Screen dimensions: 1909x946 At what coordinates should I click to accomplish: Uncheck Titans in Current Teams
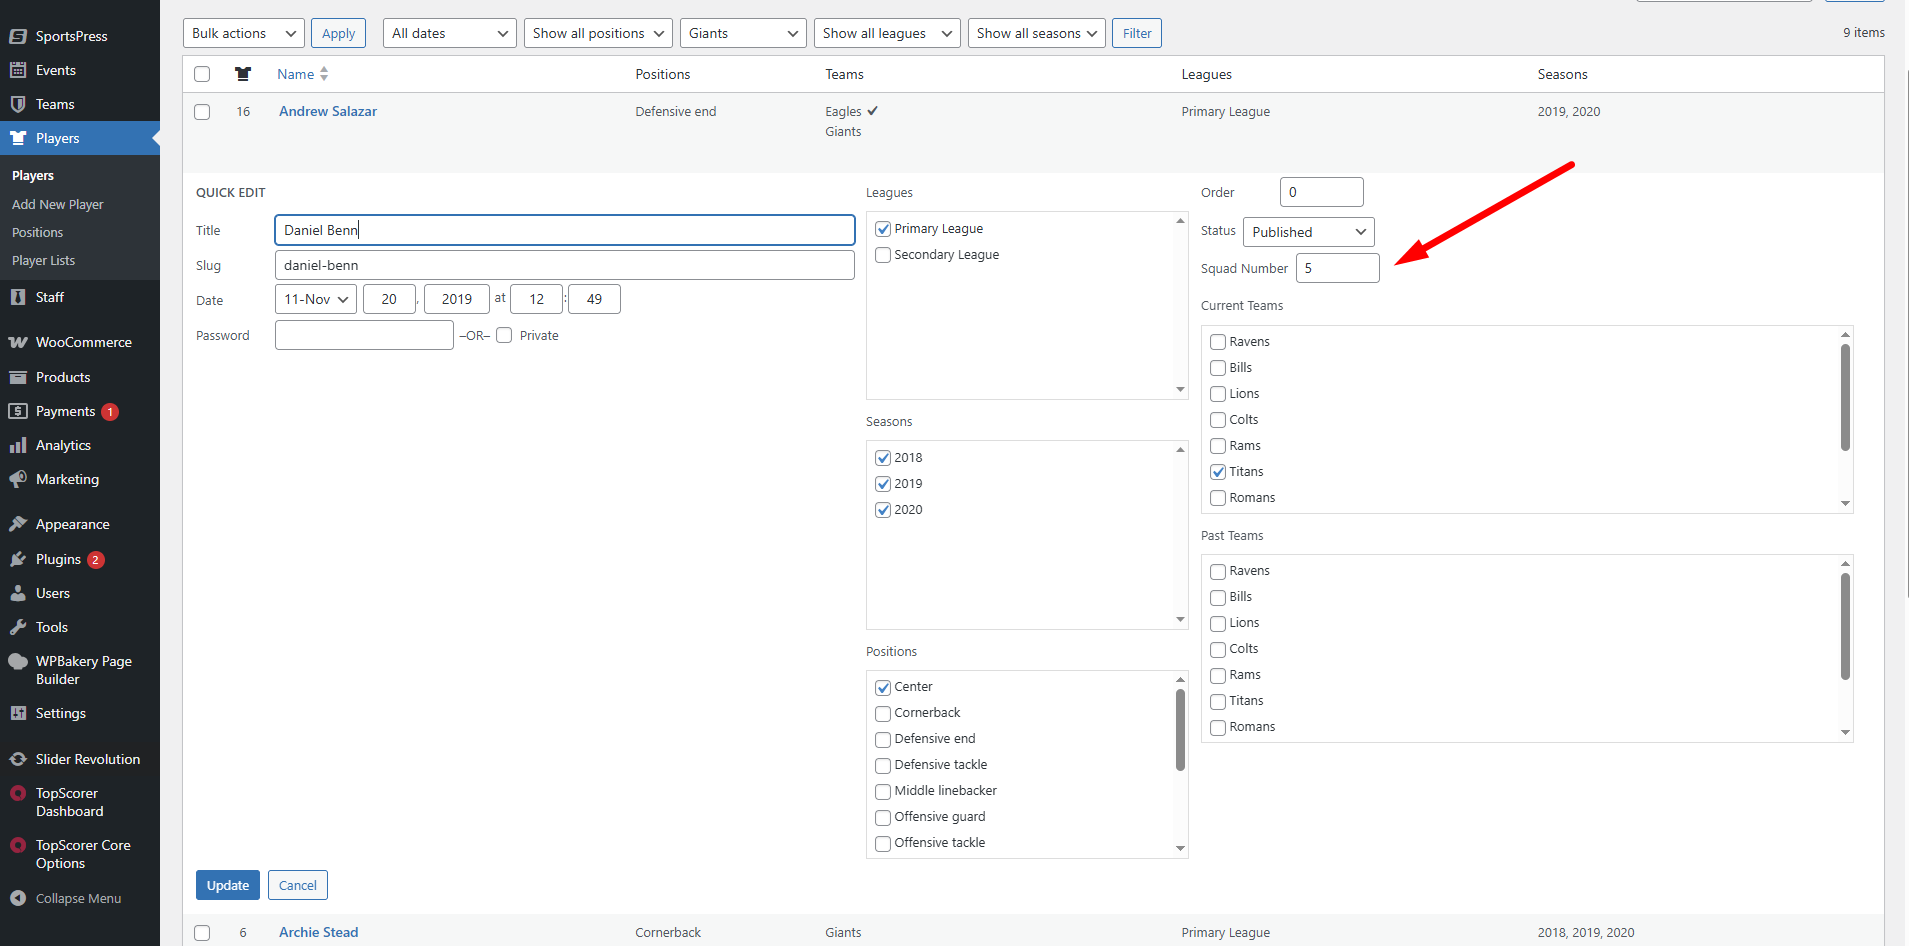[x=1218, y=472]
